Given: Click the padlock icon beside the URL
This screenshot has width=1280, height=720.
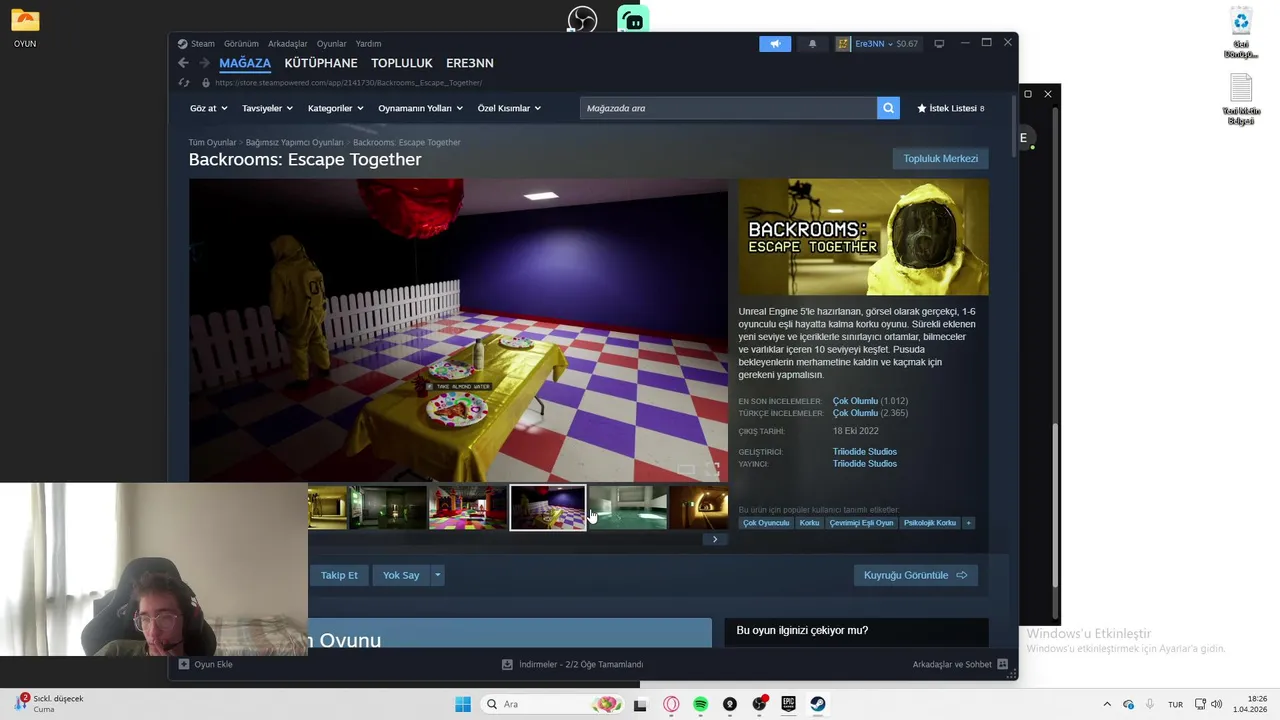Looking at the screenshot, I should [x=206, y=83].
